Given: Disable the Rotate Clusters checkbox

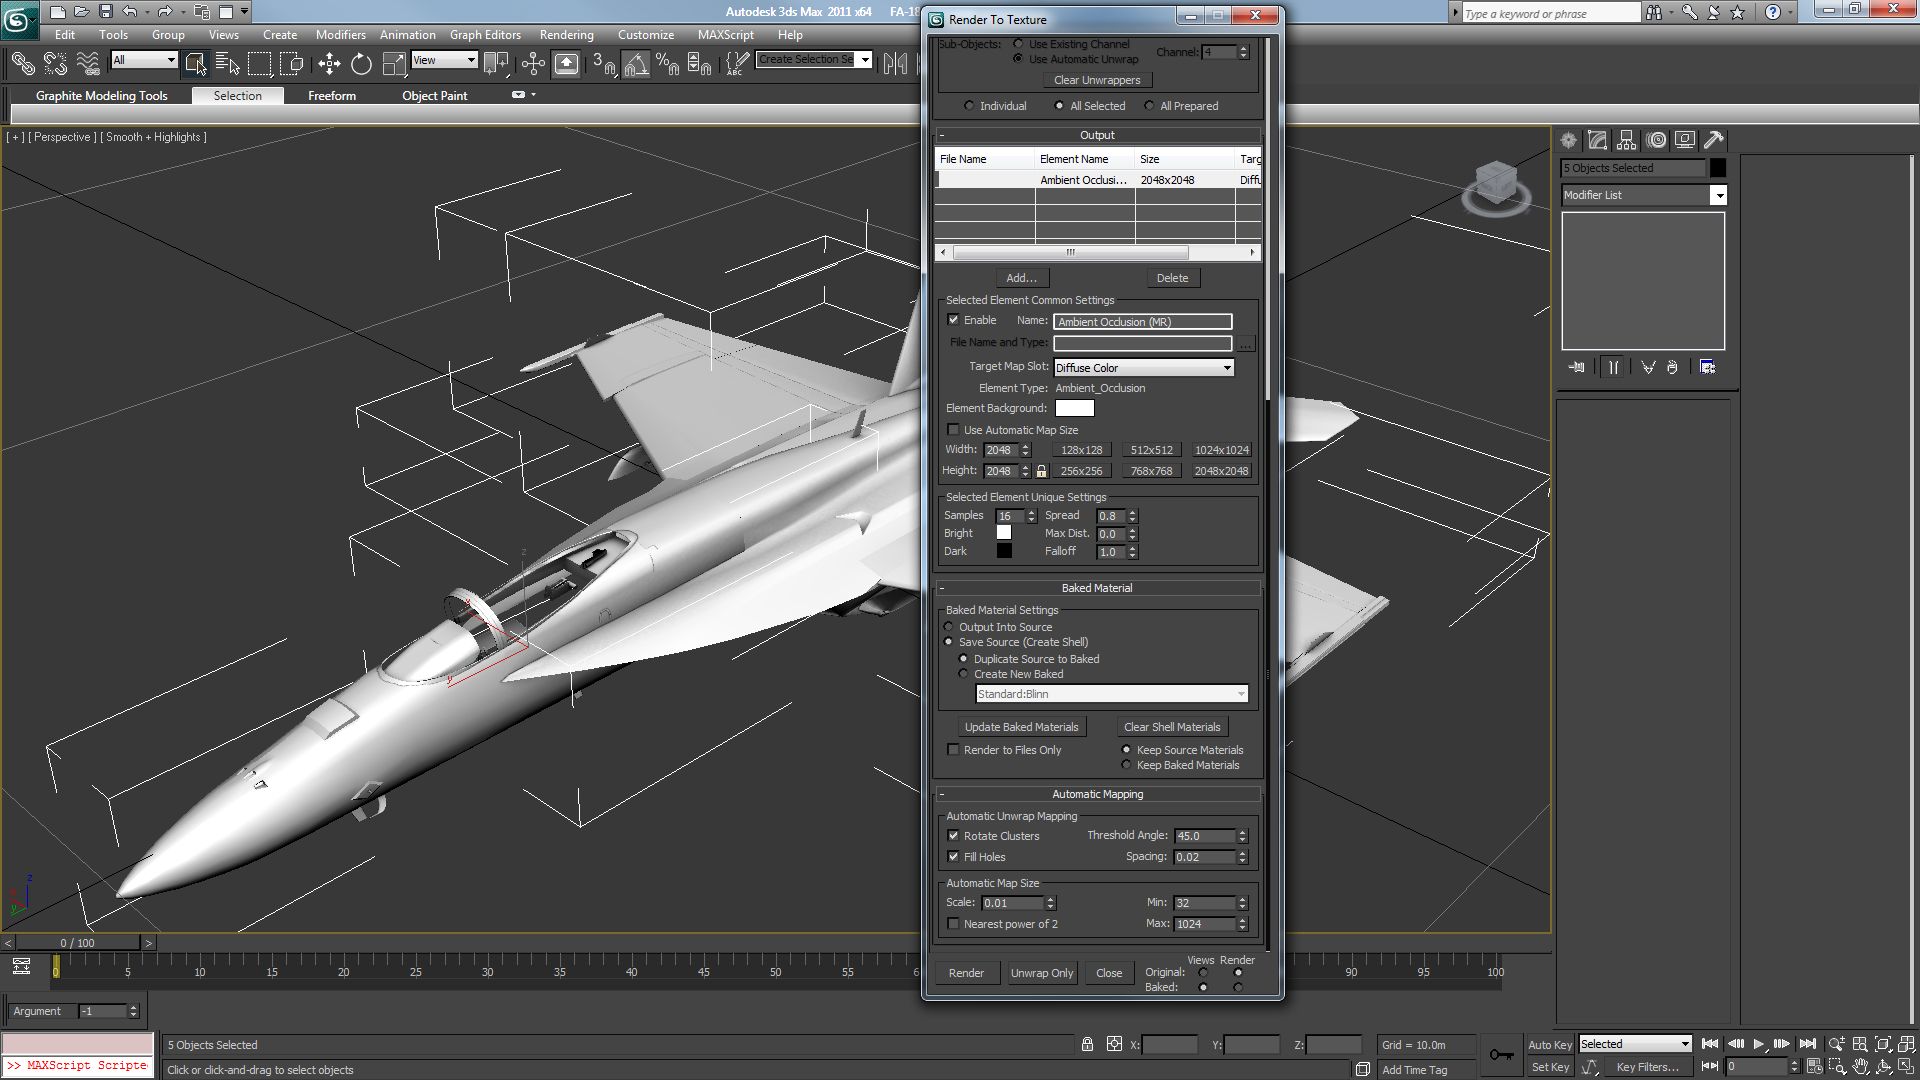Looking at the screenshot, I should [x=953, y=836].
